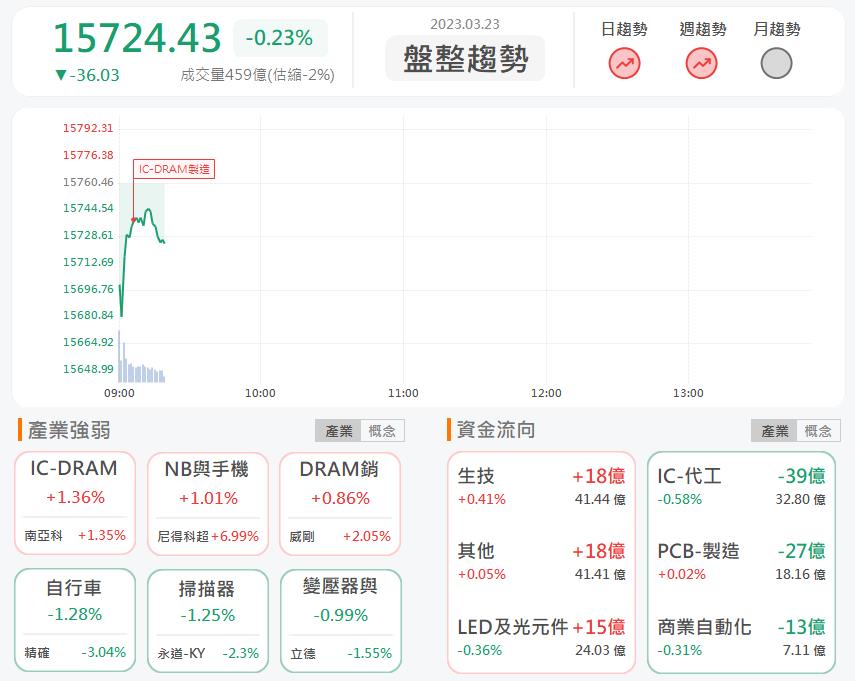Switch 資金流向 panel to 概念 view
This screenshot has height=681, width=855.
819,431
